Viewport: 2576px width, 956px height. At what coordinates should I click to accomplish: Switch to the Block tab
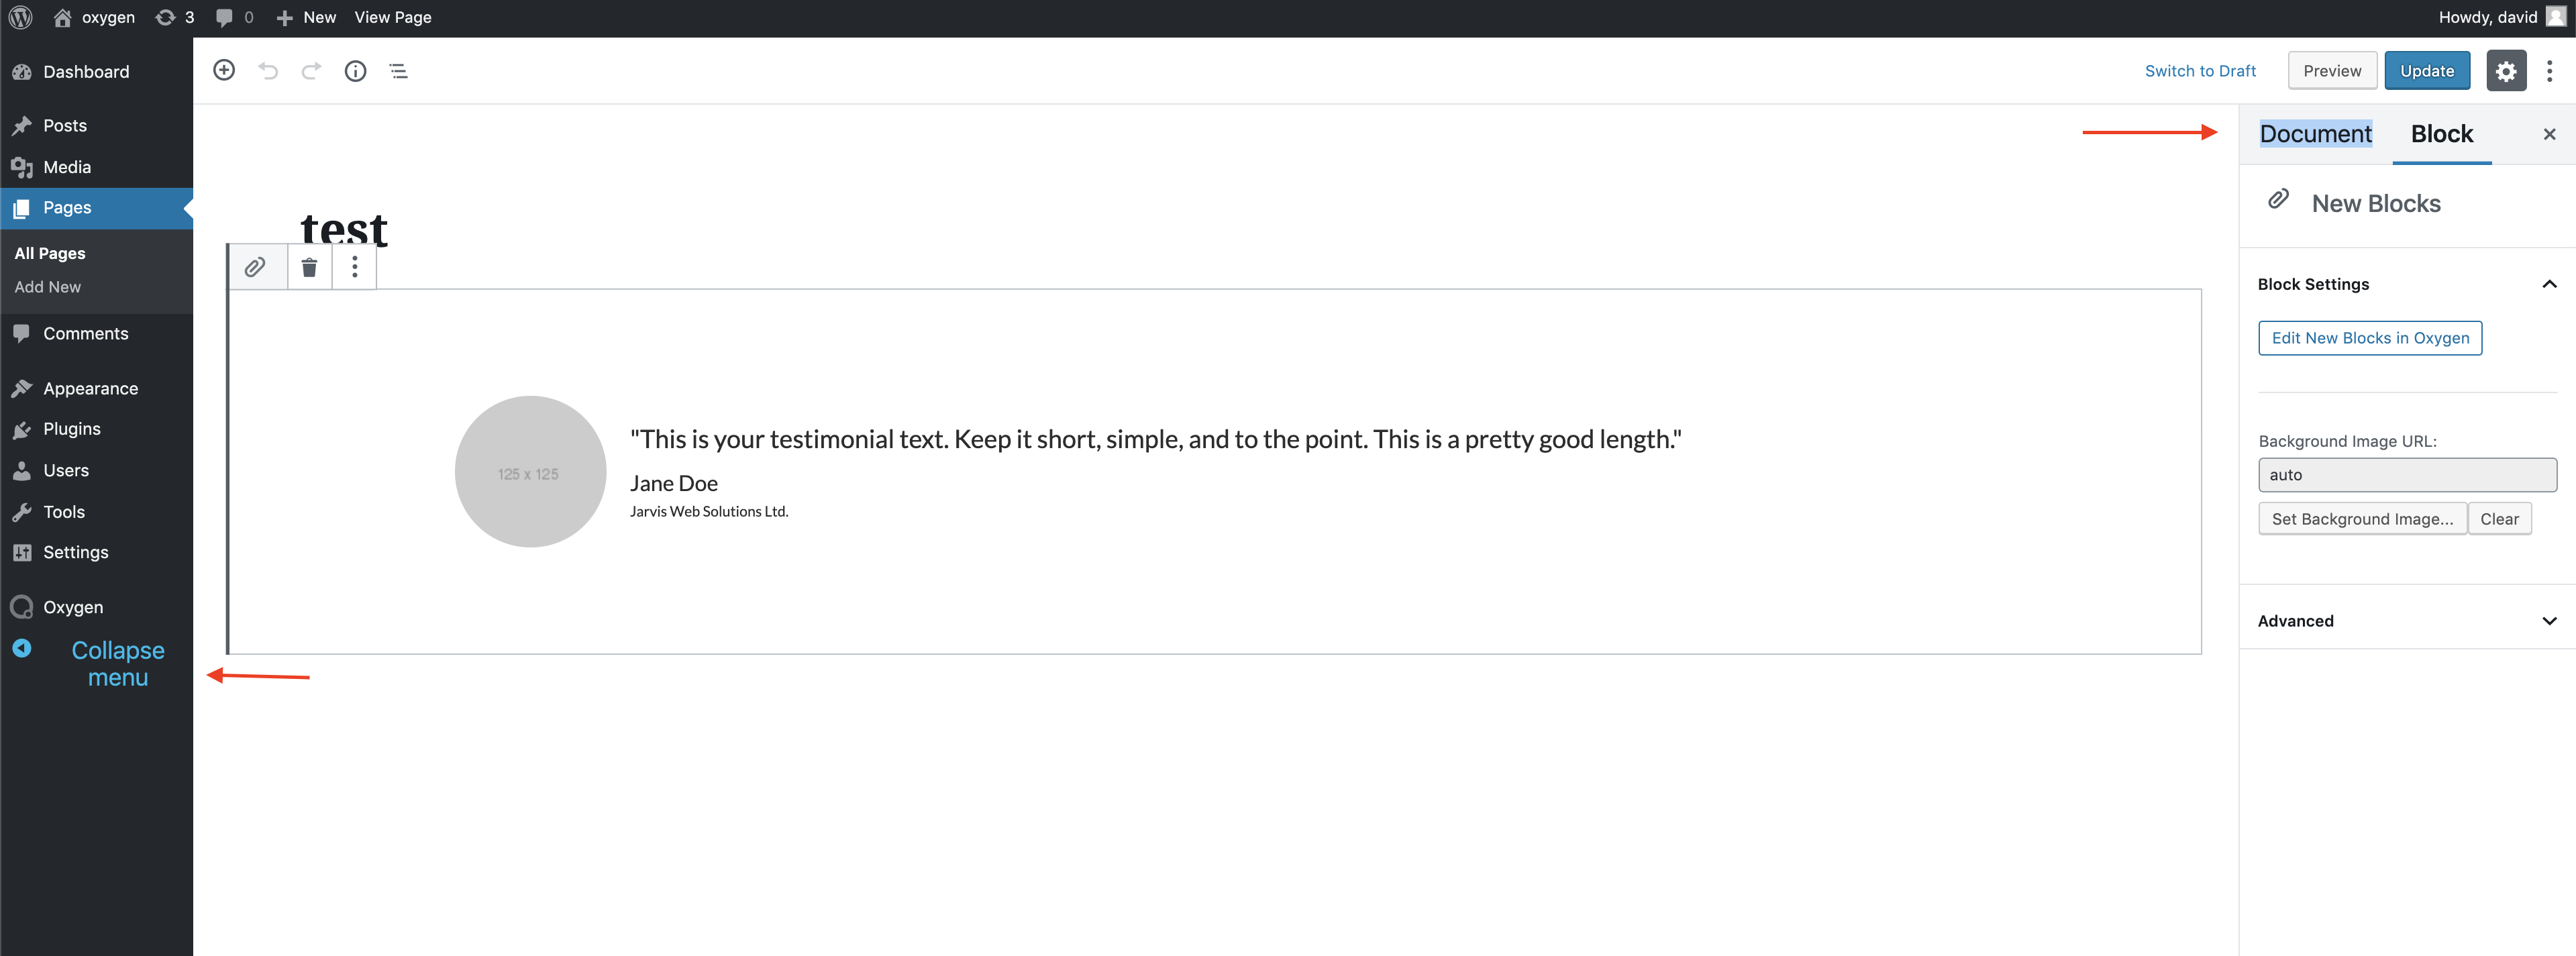point(2441,133)
